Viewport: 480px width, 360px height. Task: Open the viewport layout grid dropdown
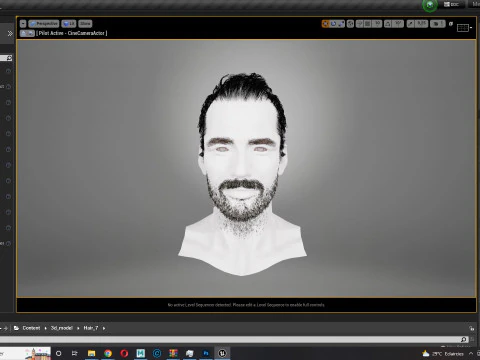pos(464,28)
